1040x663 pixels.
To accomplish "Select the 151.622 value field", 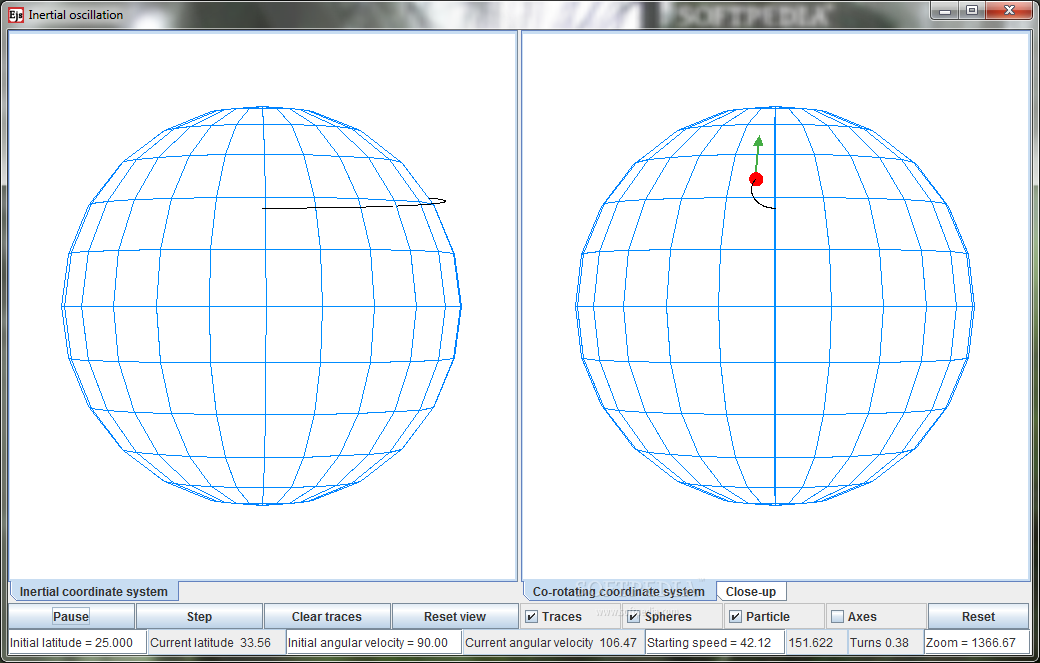I will (x=816, y=642).
